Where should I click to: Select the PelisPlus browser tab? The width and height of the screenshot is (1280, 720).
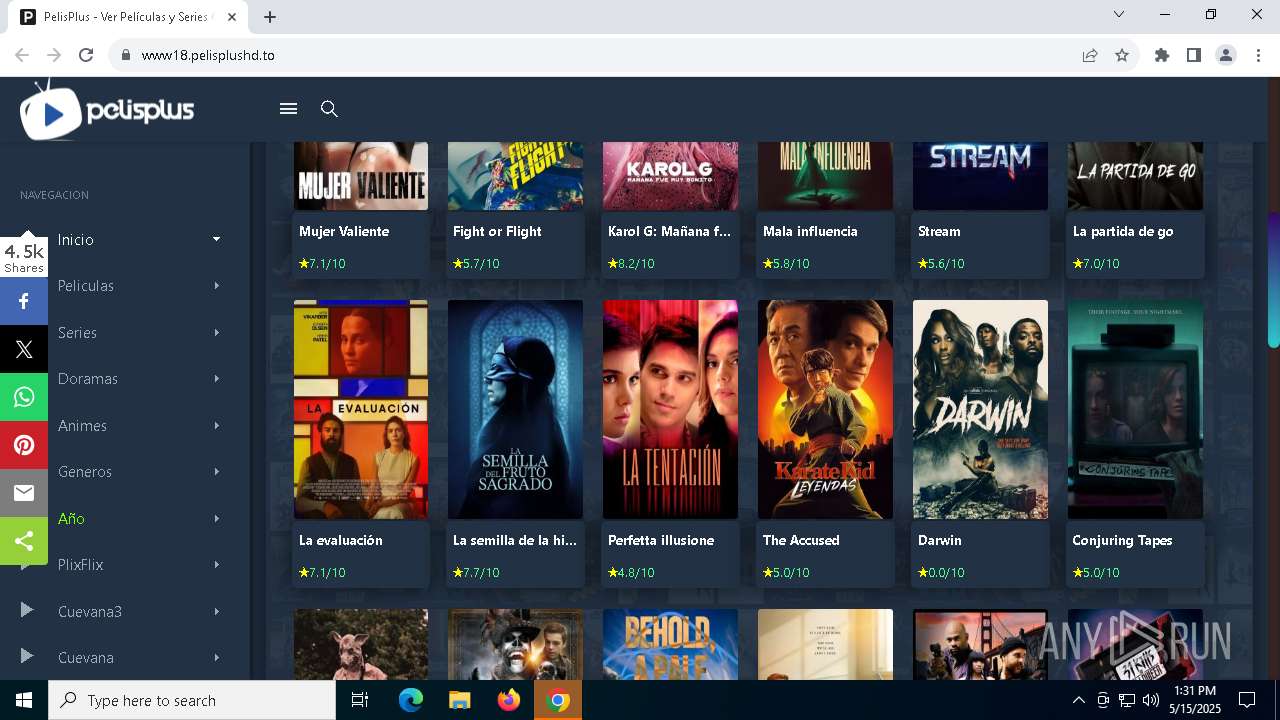pos(127,17)
